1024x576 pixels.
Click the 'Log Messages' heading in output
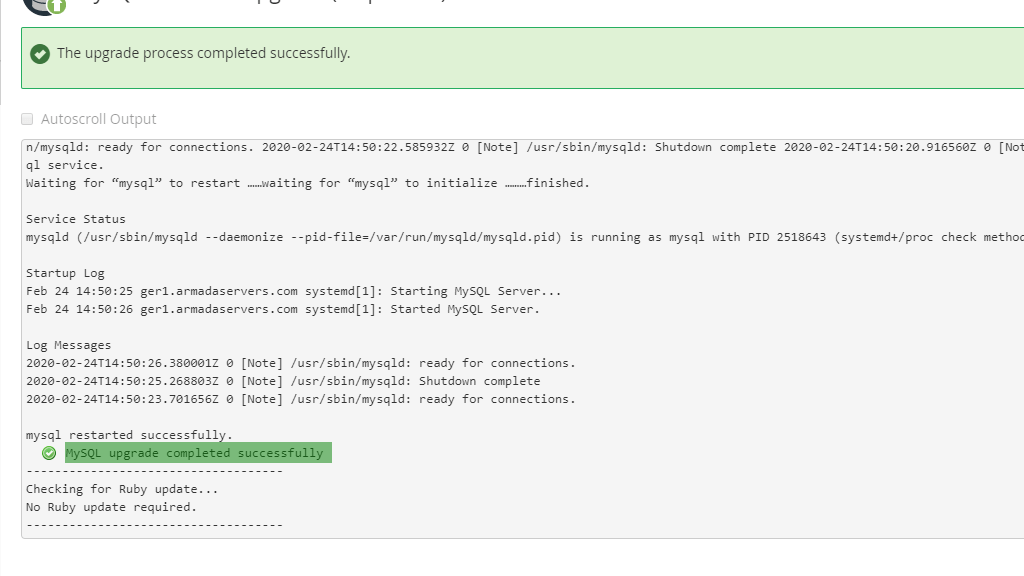69,345
